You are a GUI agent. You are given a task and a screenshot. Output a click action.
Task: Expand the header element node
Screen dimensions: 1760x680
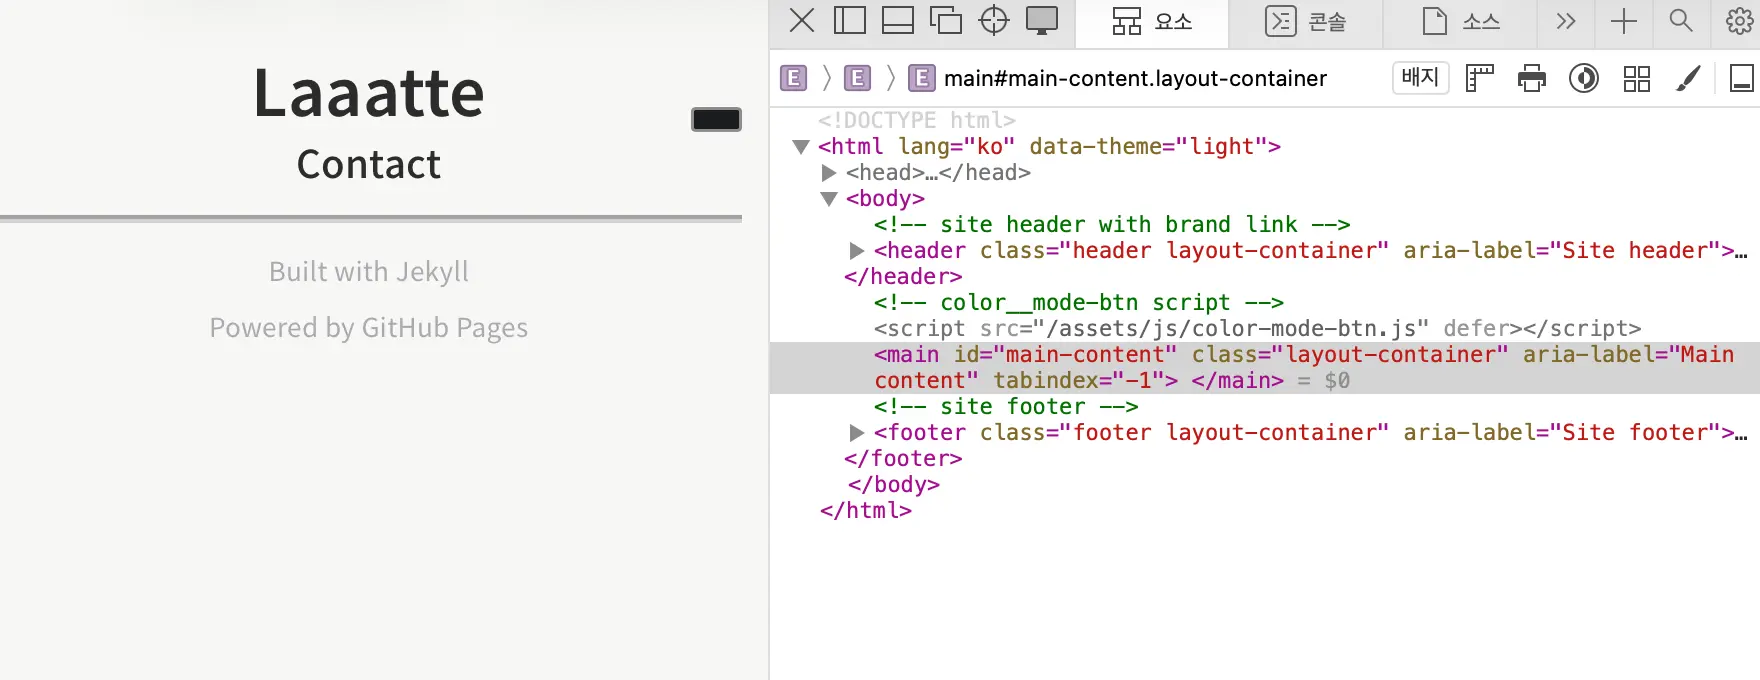pyautogui.click(x=856, y=251)
